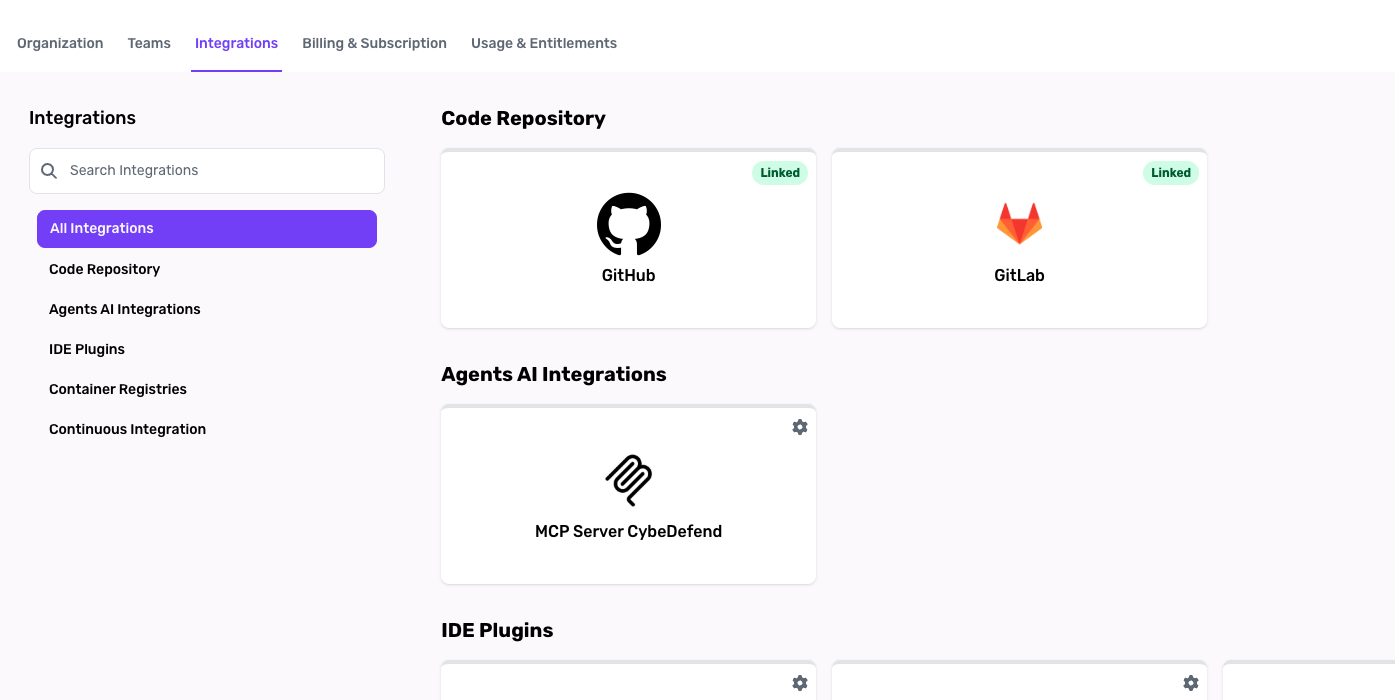Click the Agents AI Integrations section heading
The width and height of the screenshot is (1395, 700).
coord(553,374)
